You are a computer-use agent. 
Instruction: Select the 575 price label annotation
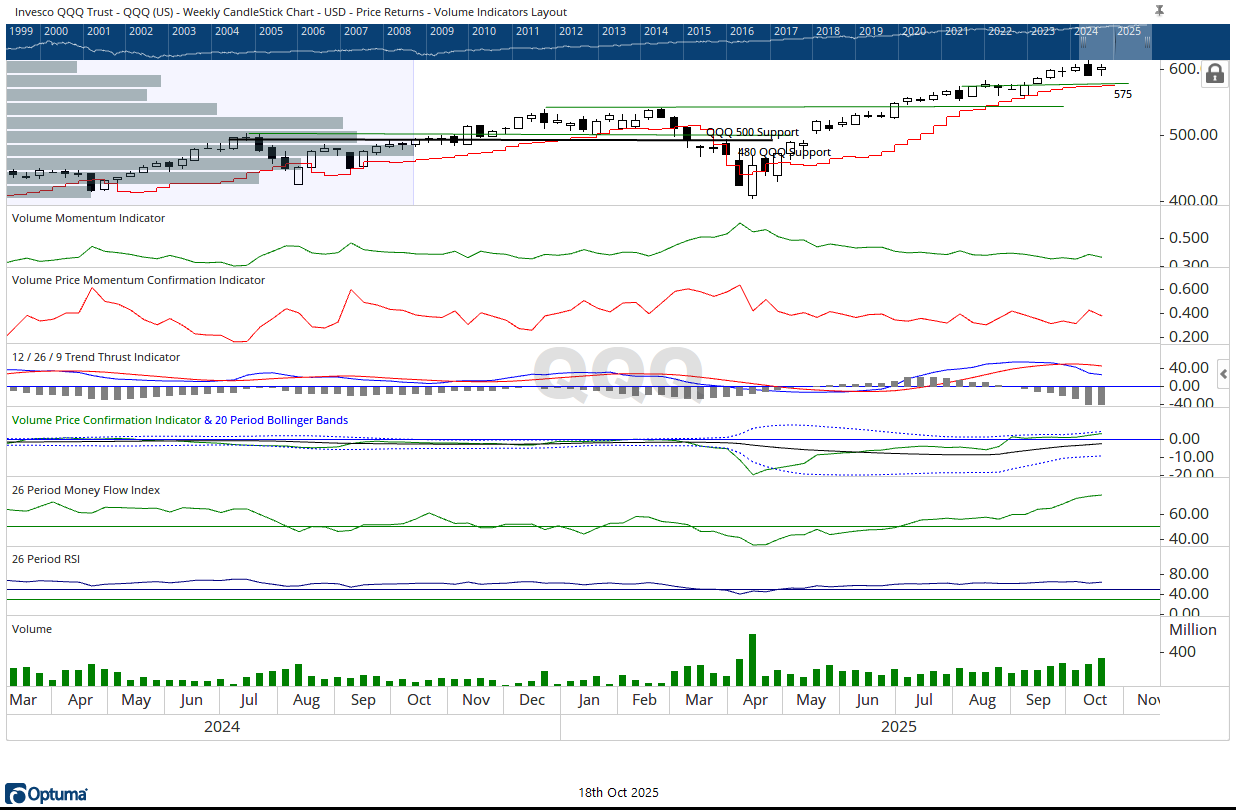point(1122,94)
